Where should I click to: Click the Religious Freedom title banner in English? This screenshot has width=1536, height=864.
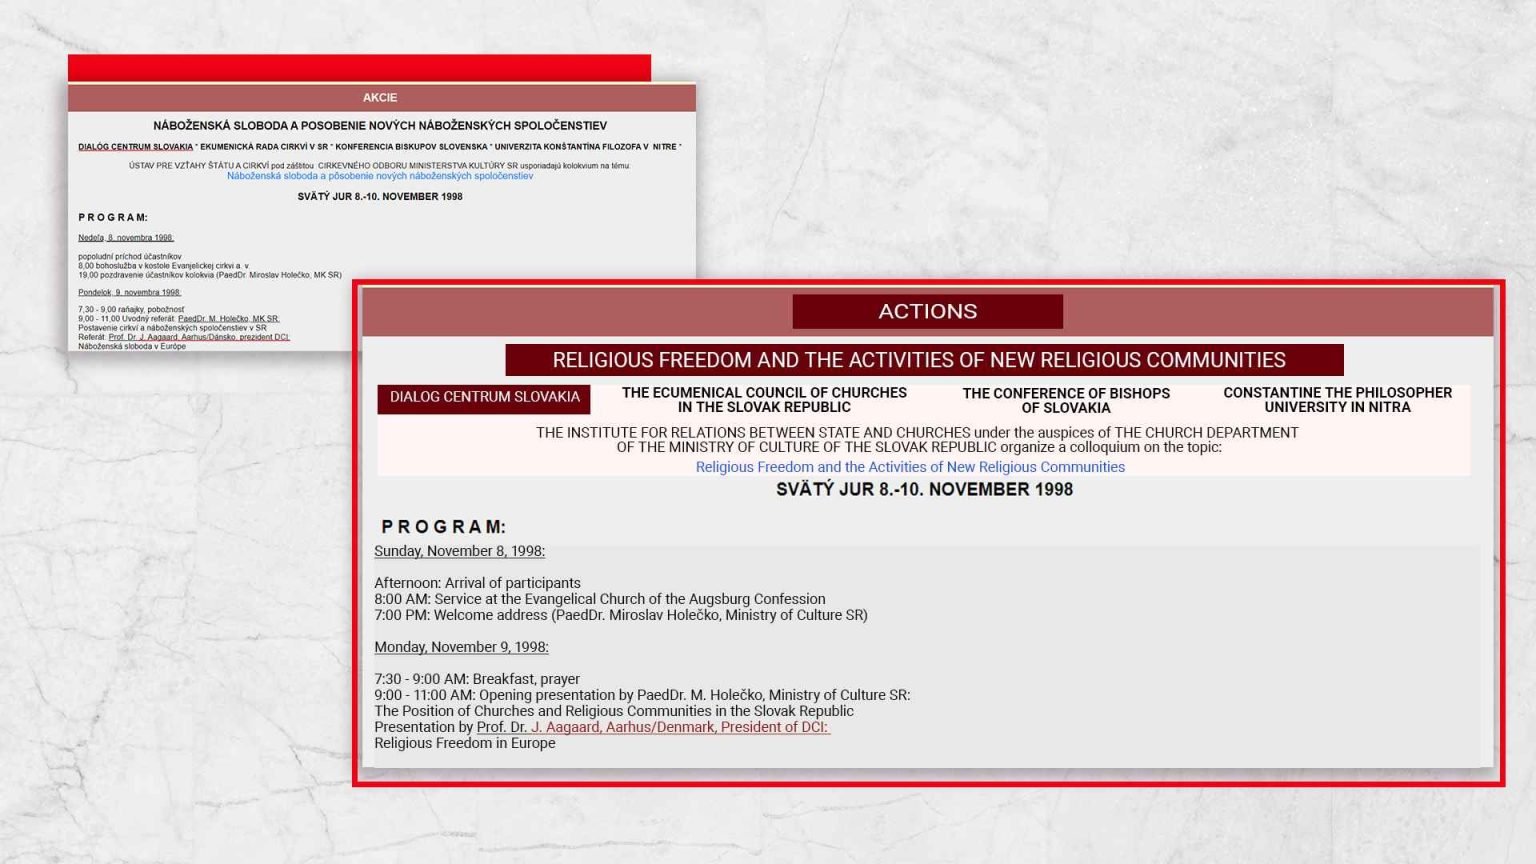pos(924,360)
